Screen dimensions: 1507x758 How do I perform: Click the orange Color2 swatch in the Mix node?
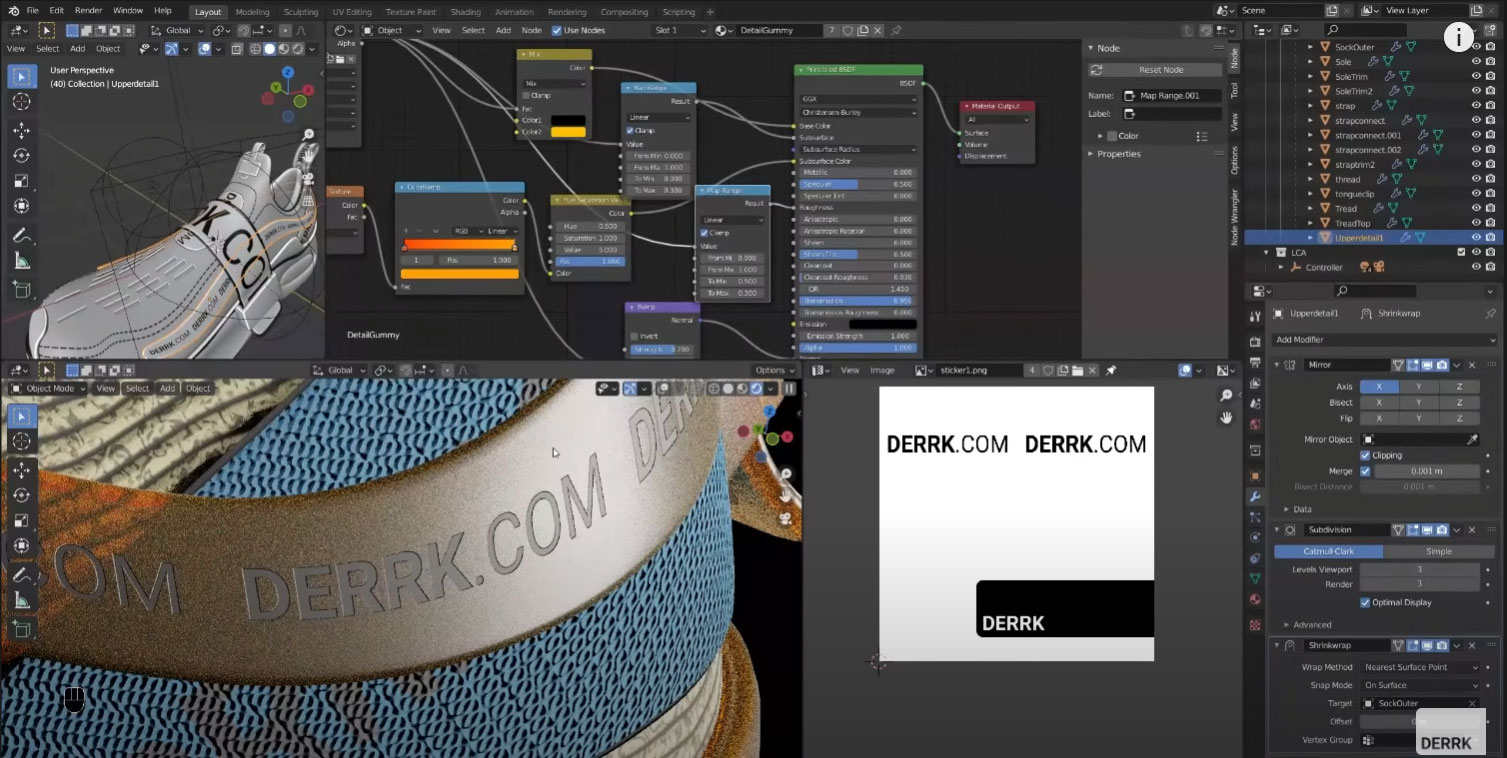[566, 131]
